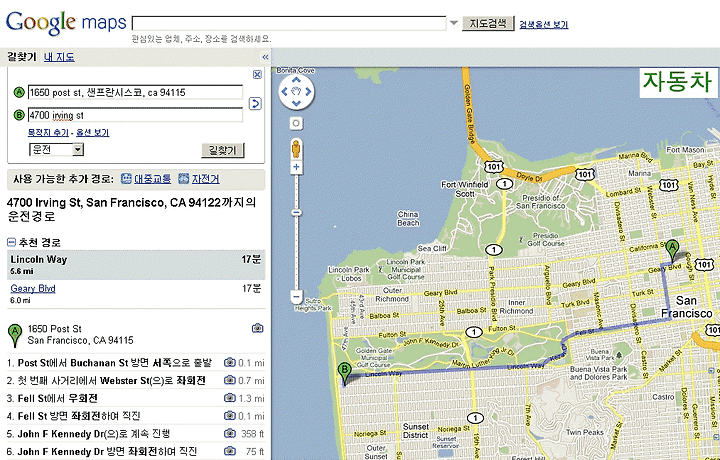This screenshot has width=720, height=460.
Task: Open the bicycle route icon
Action: tap(184, 179)
